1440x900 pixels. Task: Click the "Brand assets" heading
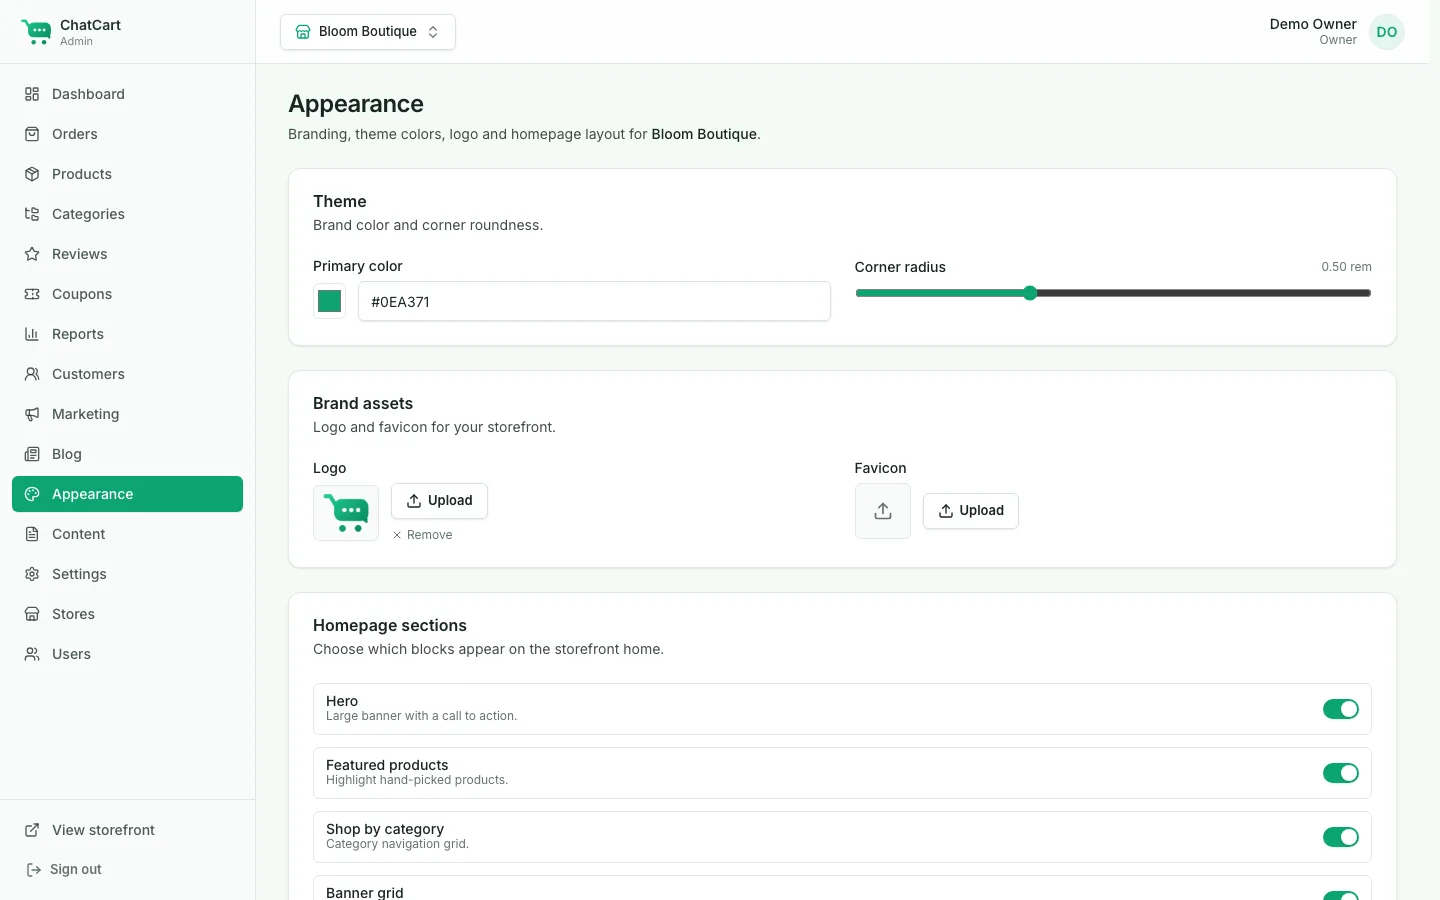(x=363, y=403)
